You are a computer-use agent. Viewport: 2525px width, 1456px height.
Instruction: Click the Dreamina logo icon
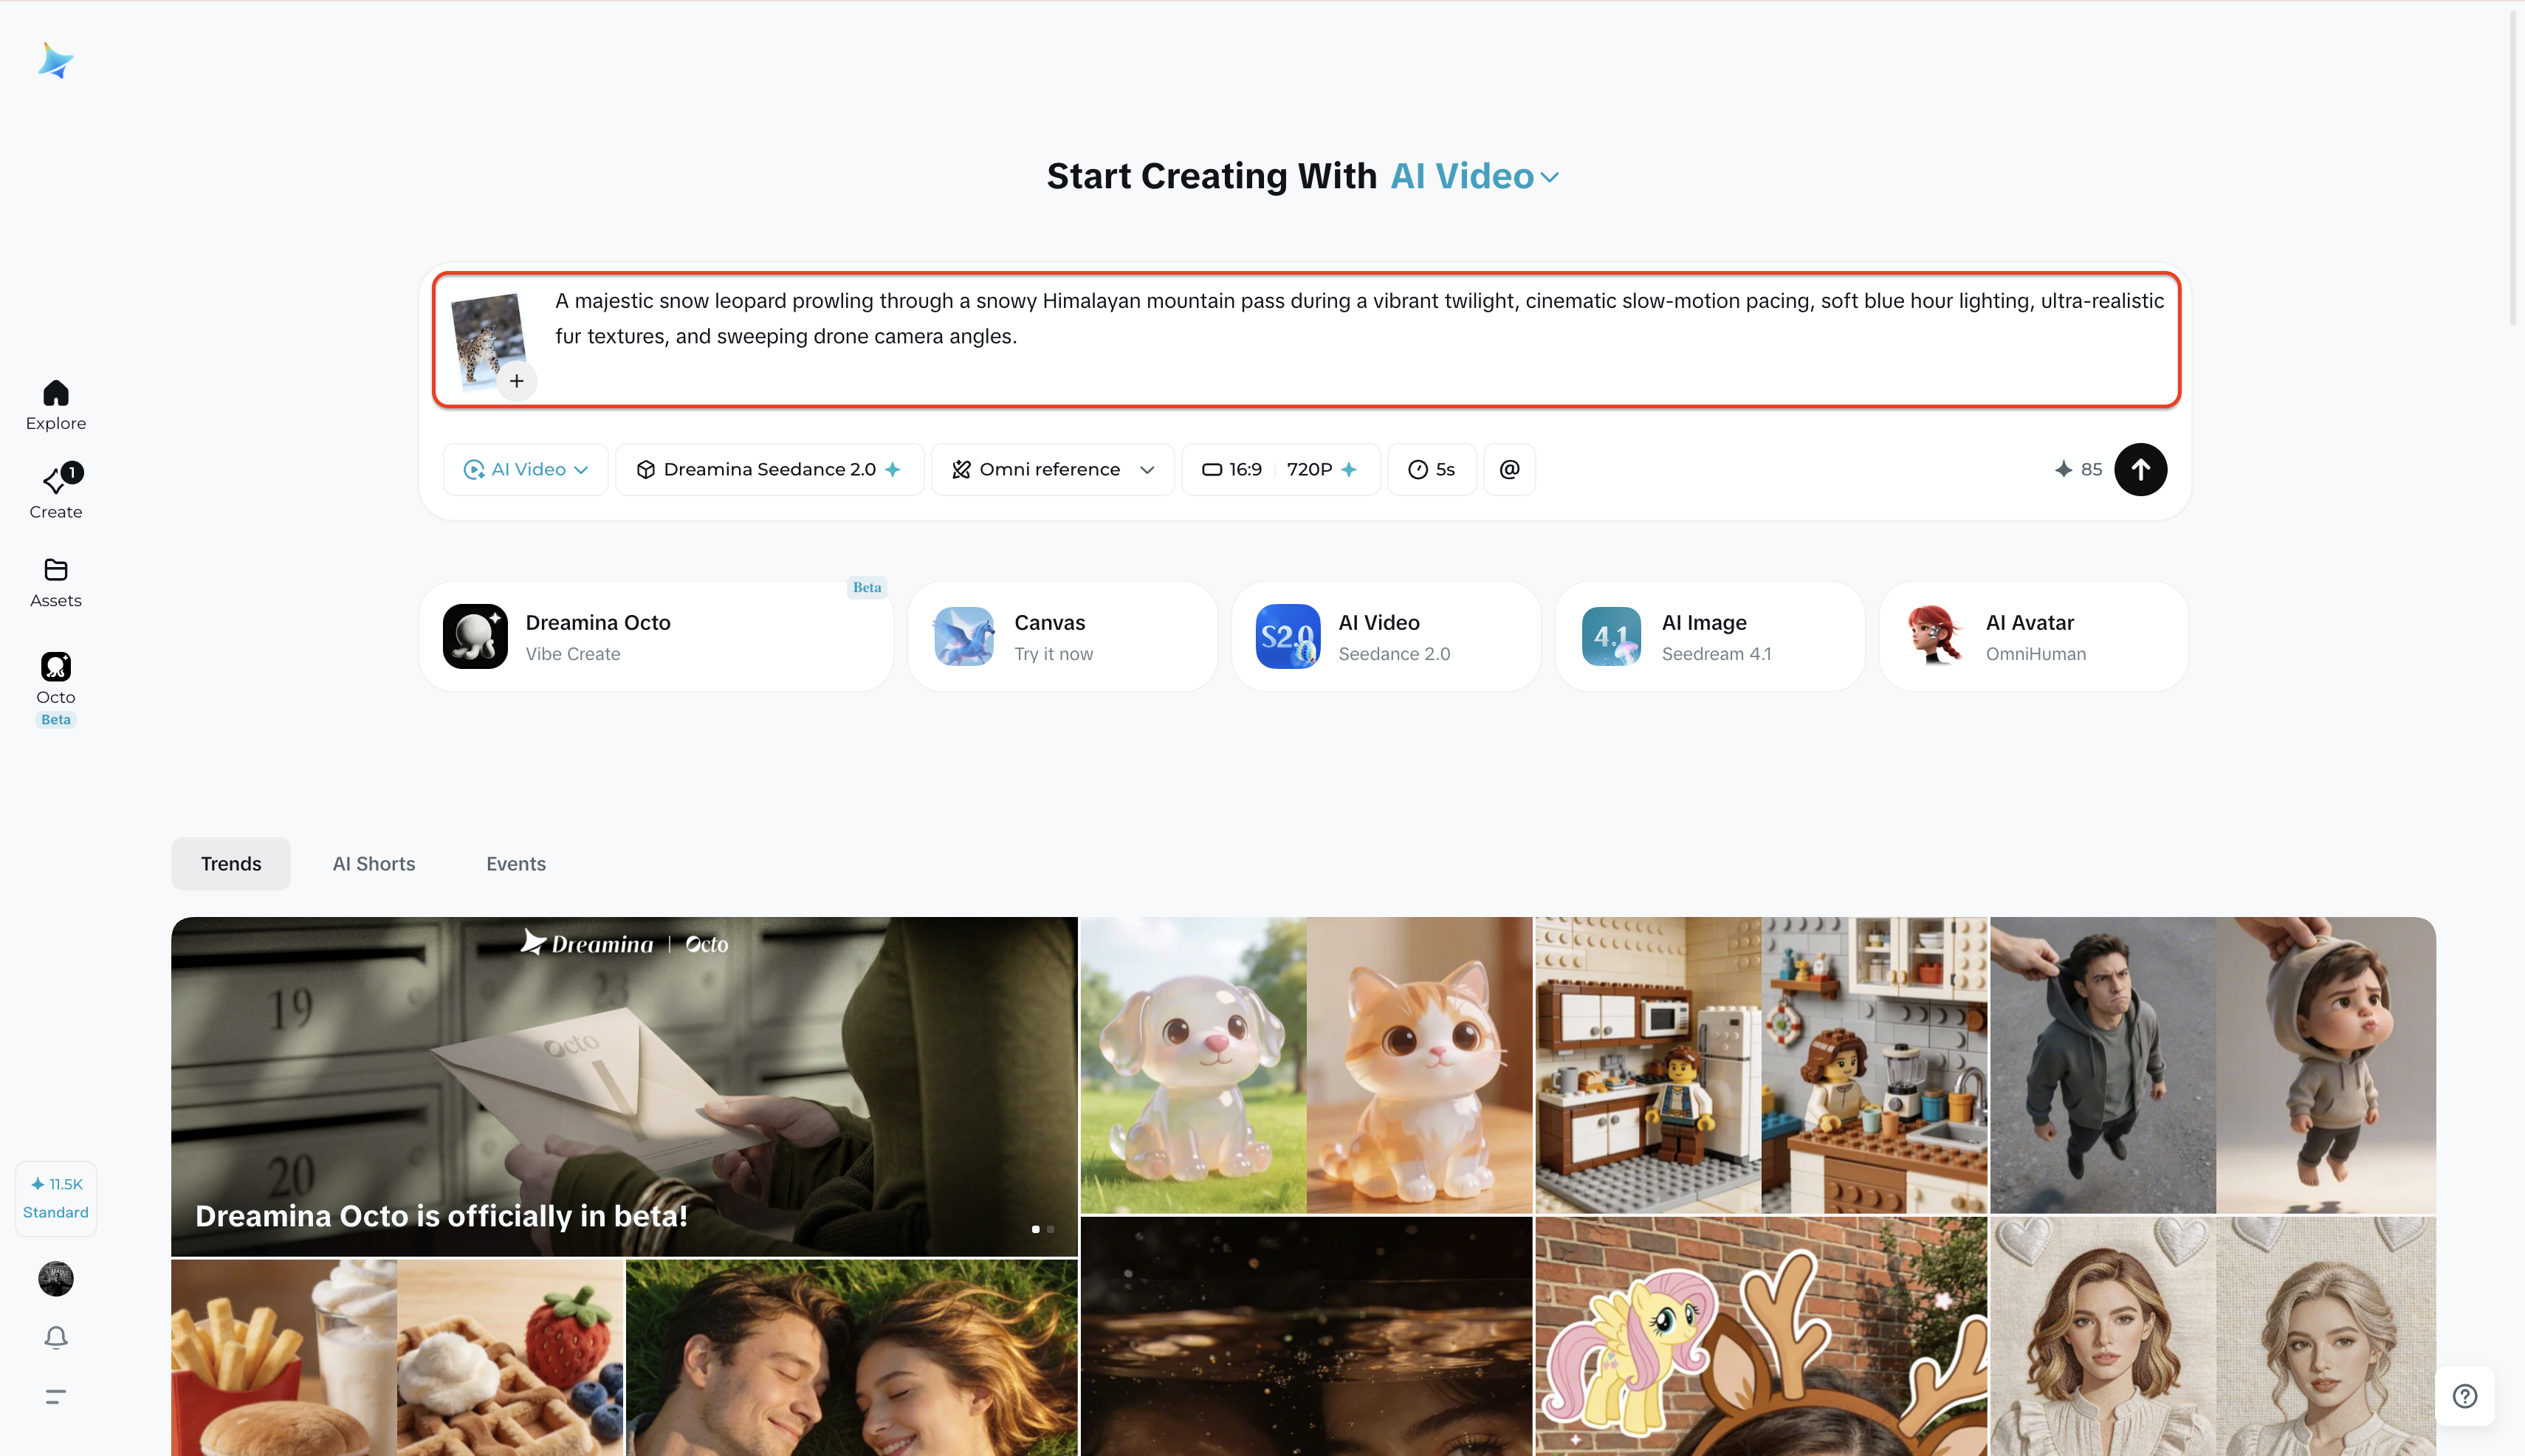55,61
